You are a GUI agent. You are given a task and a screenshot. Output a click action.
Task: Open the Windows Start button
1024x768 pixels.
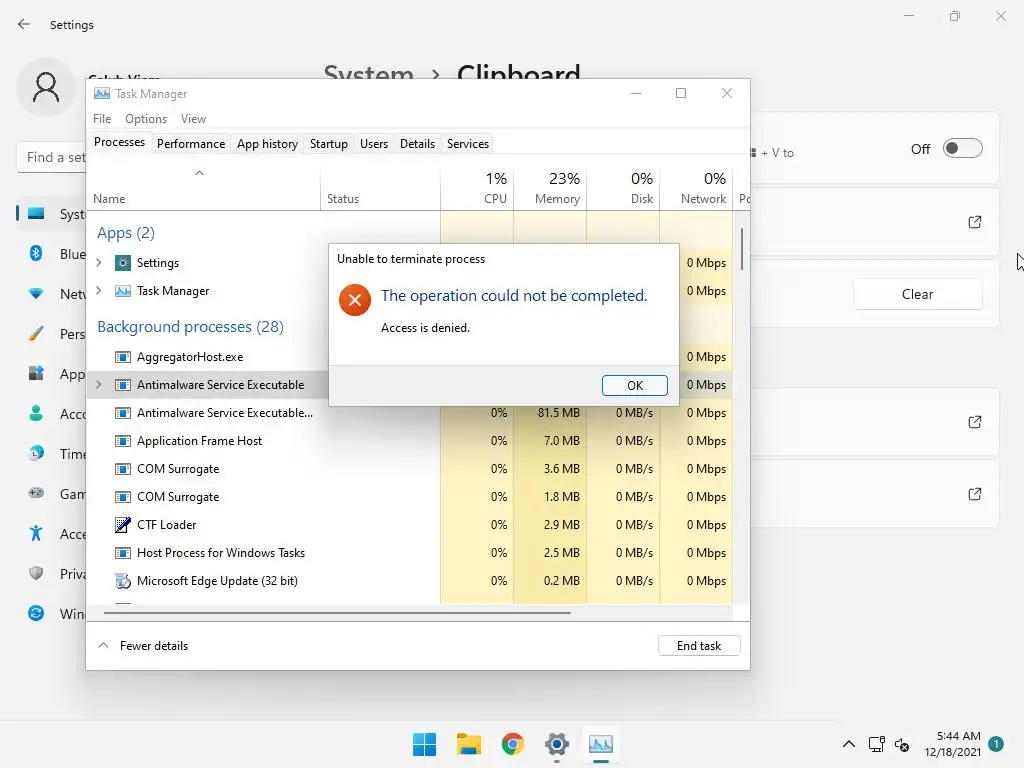click(424, 744)
